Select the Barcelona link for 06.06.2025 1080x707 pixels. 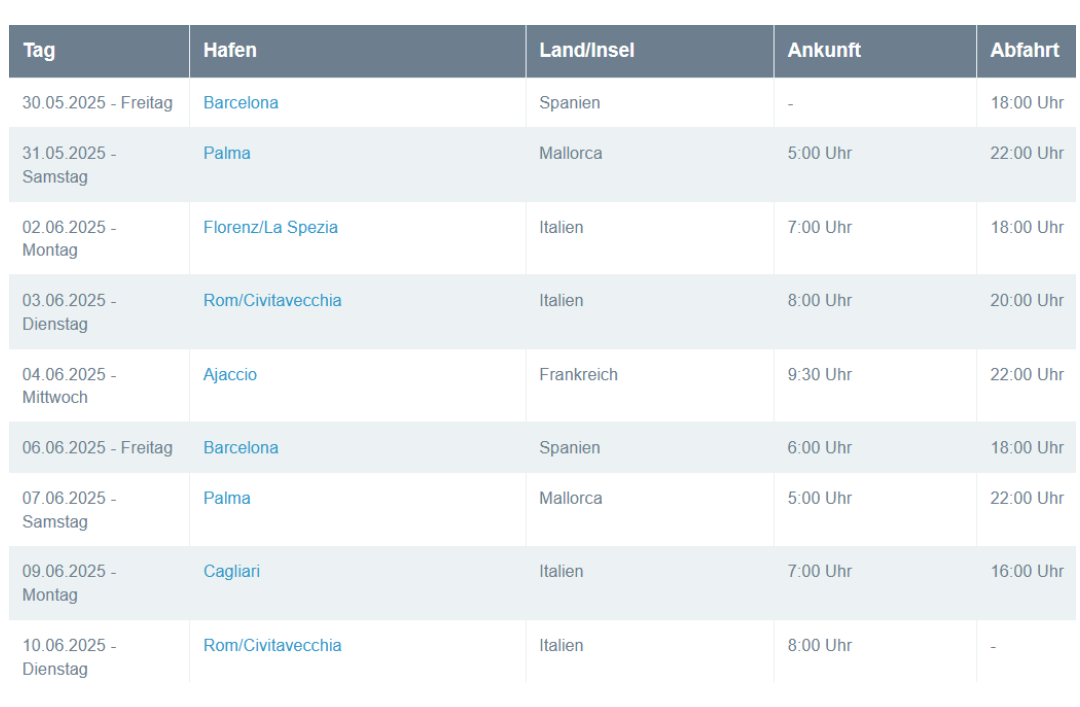click(240, 447)
